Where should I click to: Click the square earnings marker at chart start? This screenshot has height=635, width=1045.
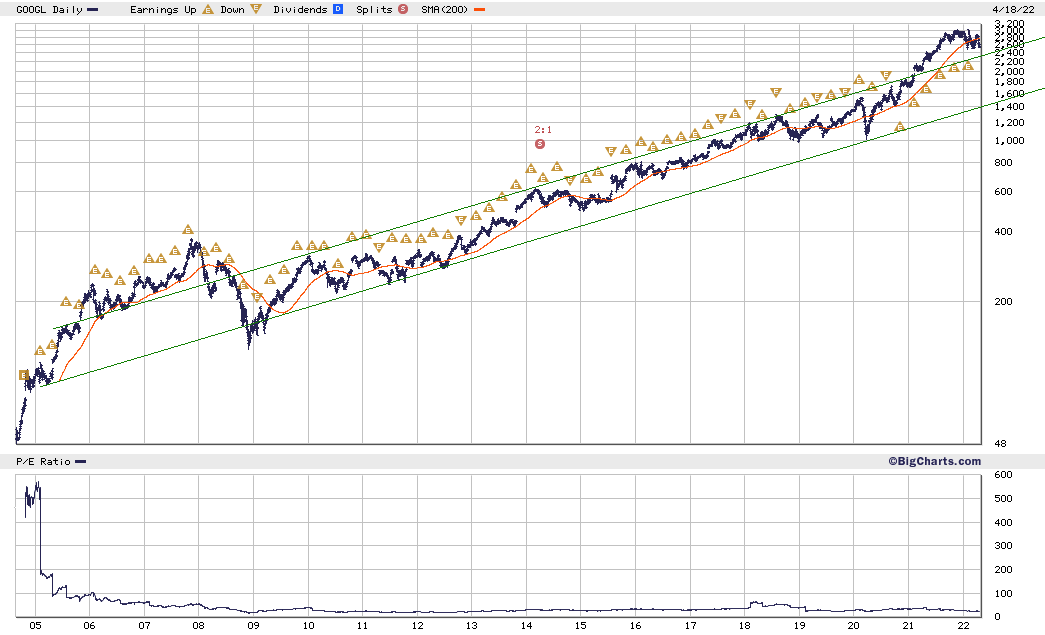[24, 375]
